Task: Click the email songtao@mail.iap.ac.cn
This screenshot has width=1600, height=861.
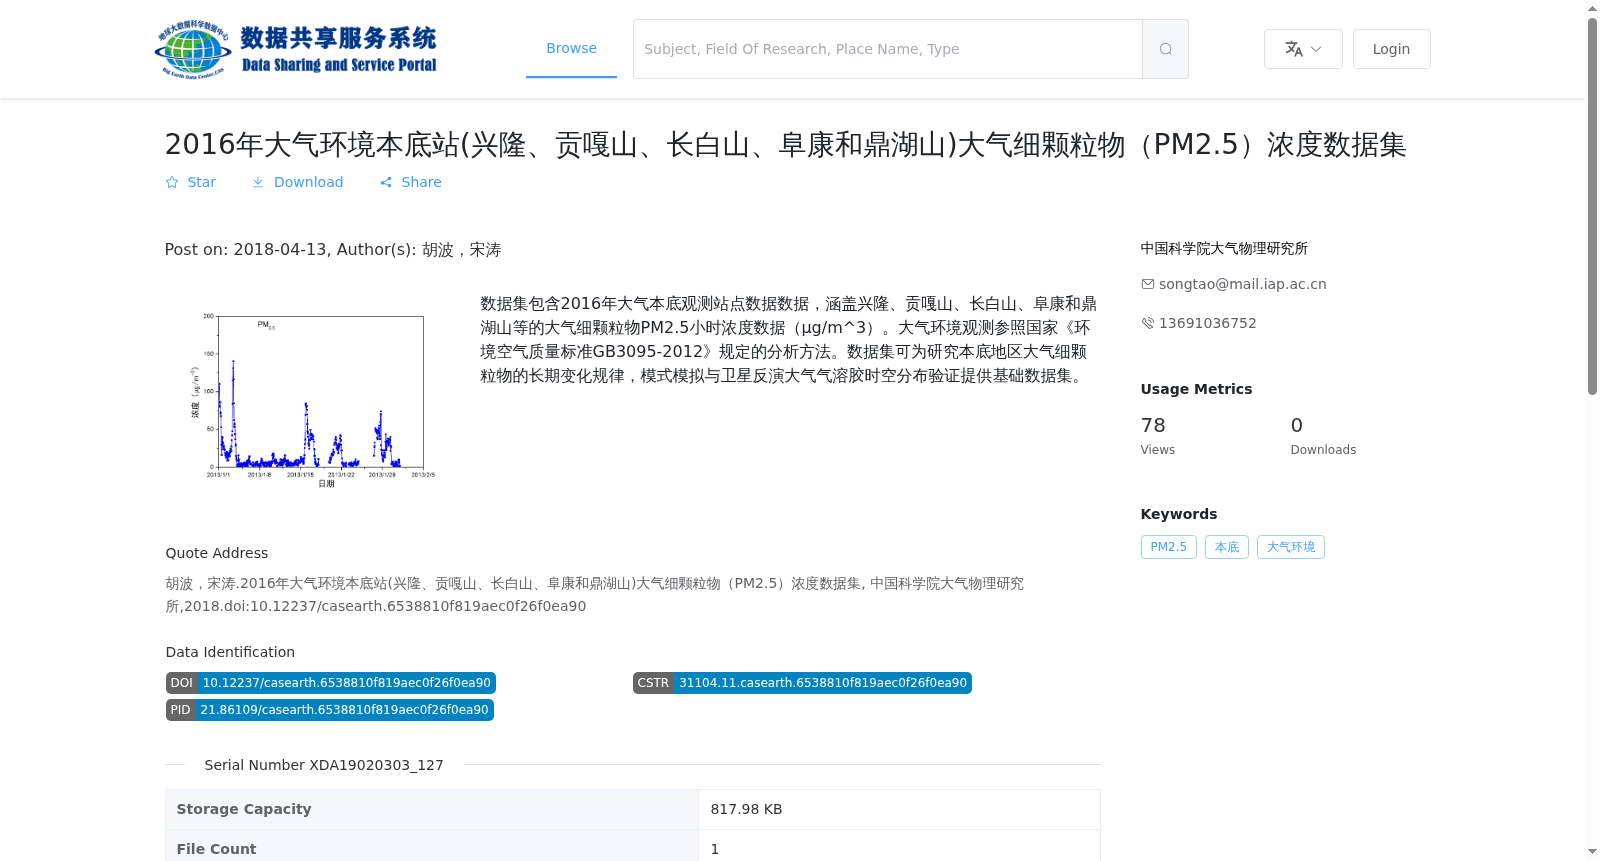Action: 1242,284
